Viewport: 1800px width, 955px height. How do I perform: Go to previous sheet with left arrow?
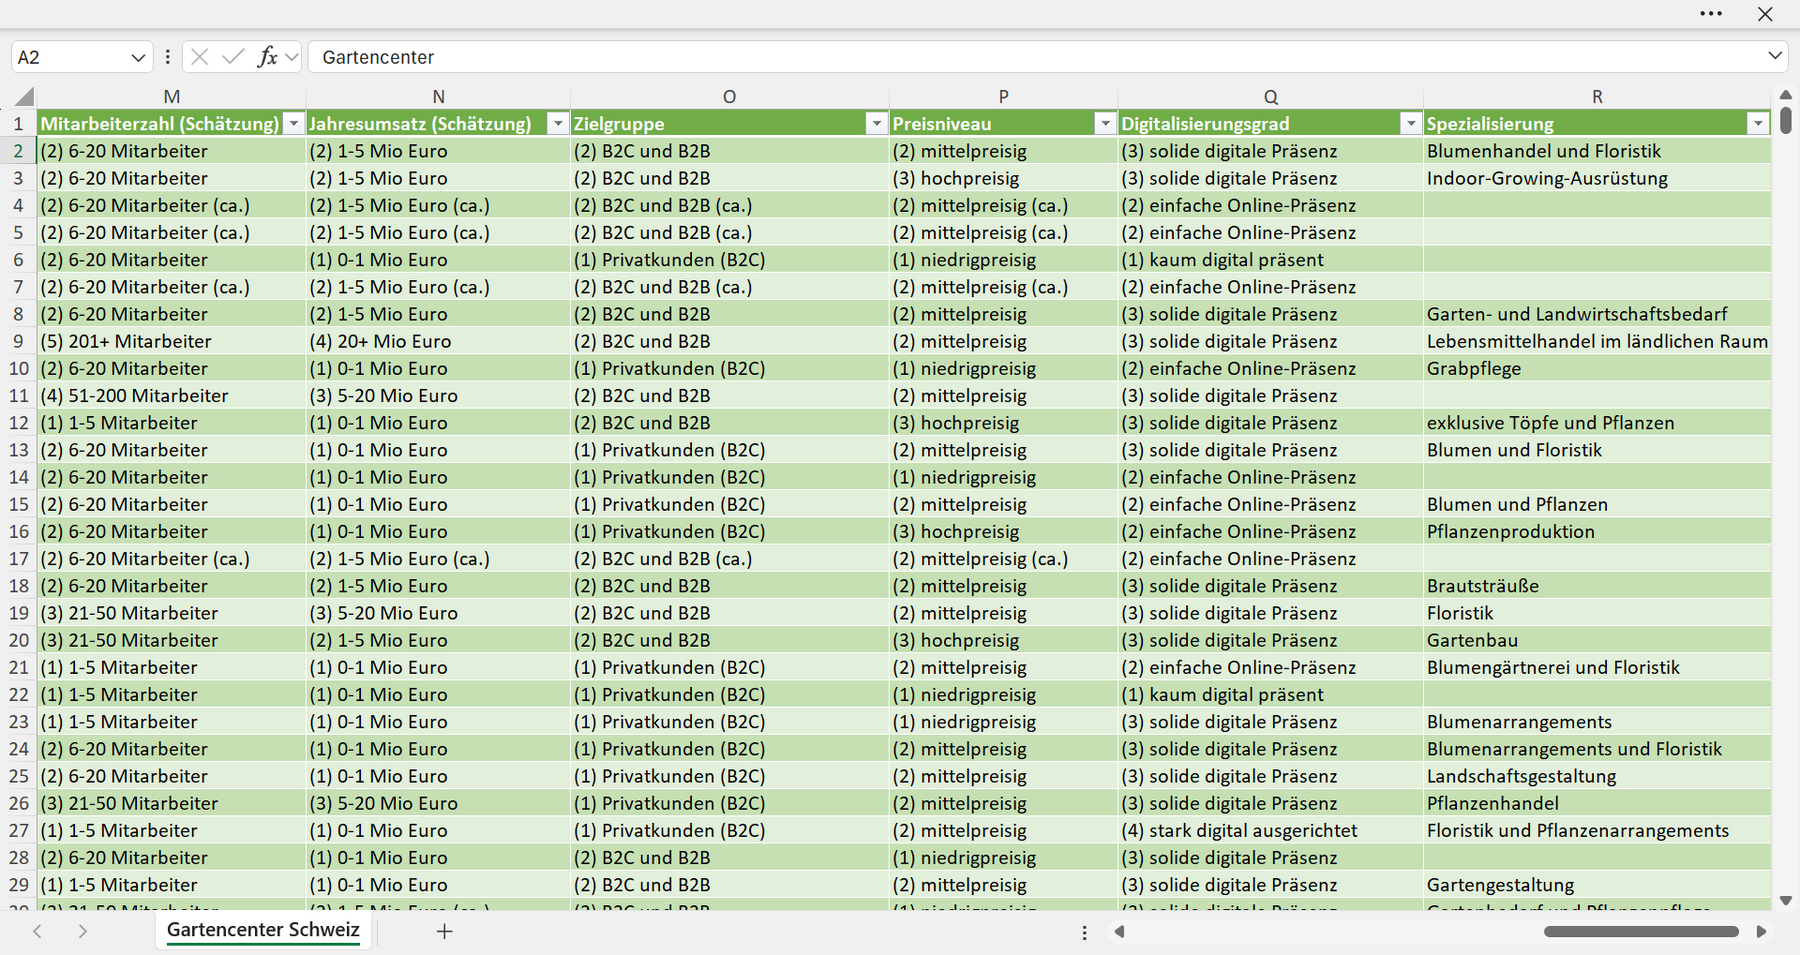pos(37,931)
